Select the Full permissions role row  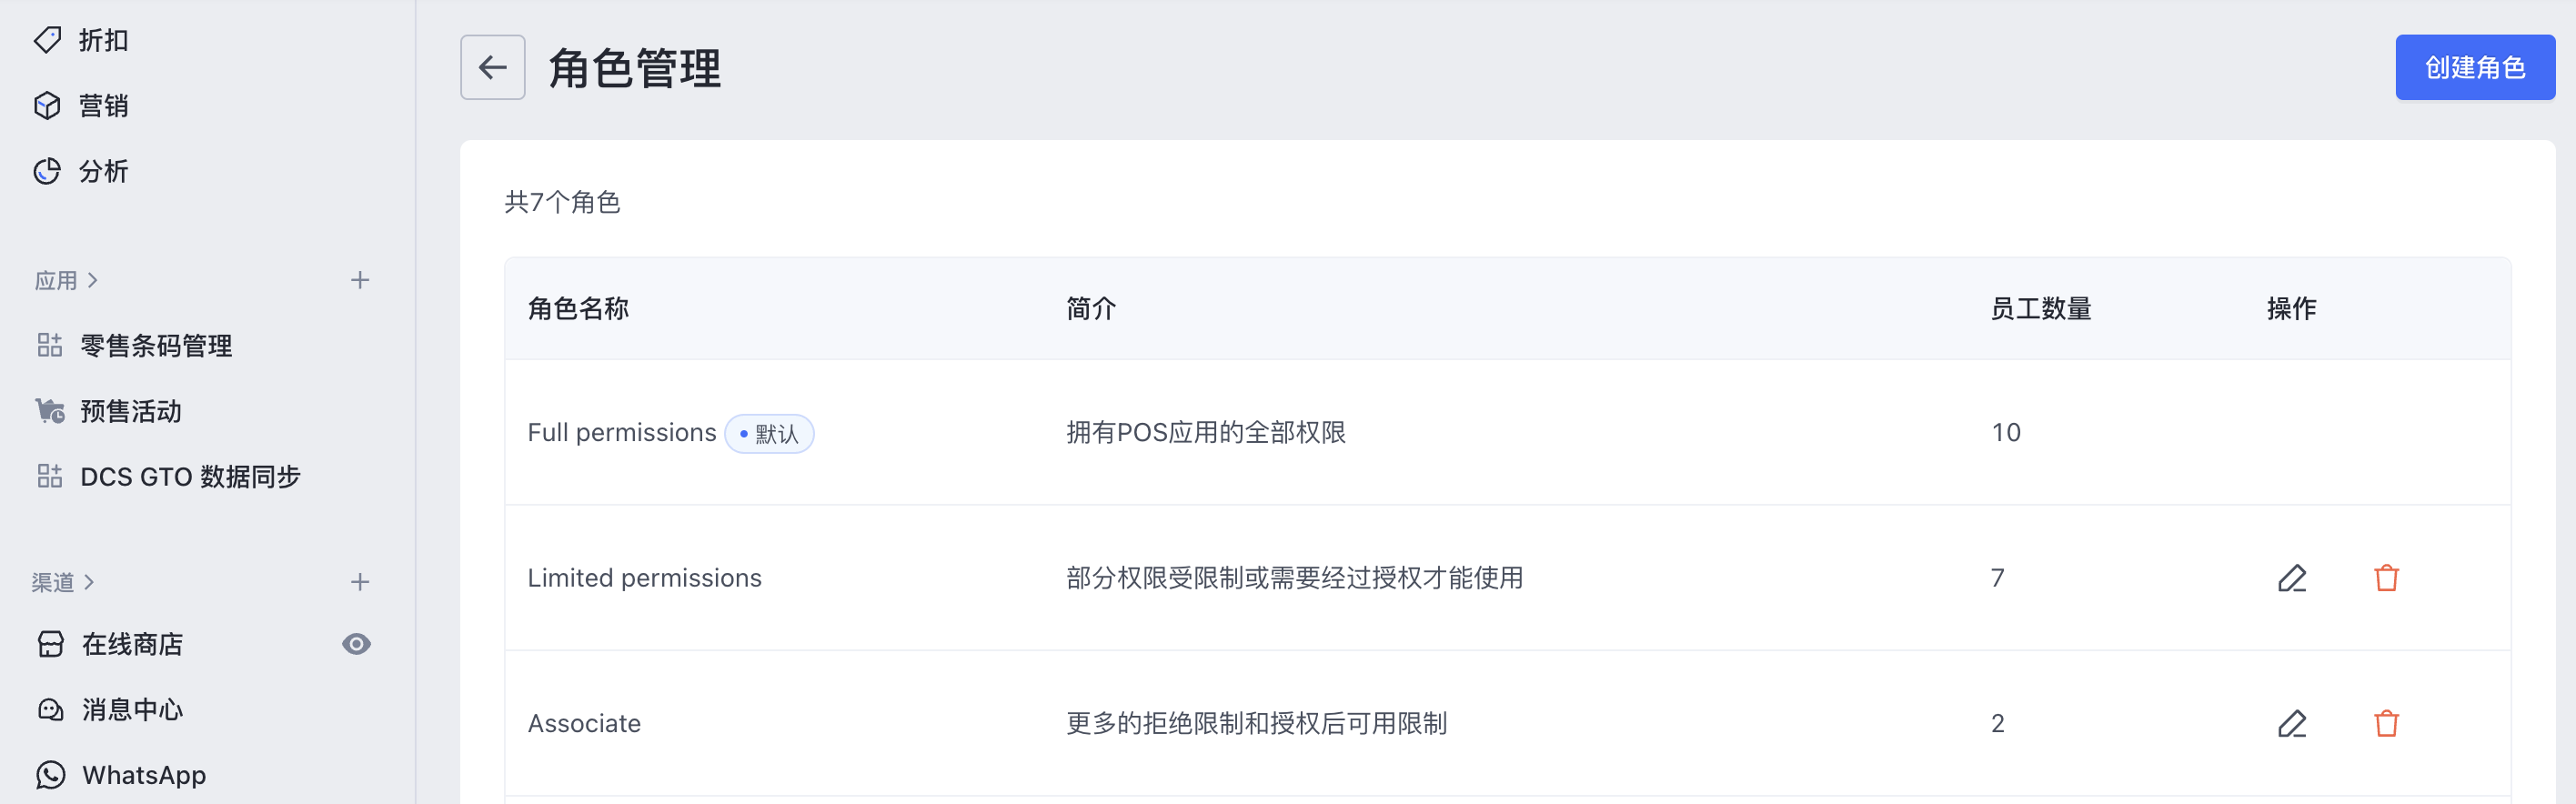(1508, 432)
